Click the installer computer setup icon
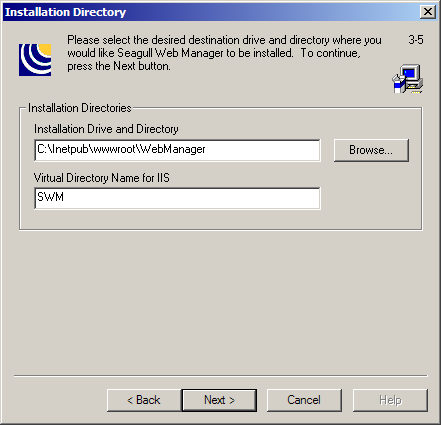The width and height of the screenshot is (441, 425). tap(408, 79)
